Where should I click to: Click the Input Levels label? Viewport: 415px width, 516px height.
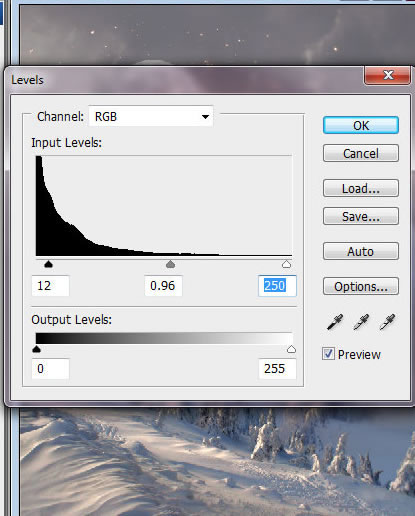66,143
